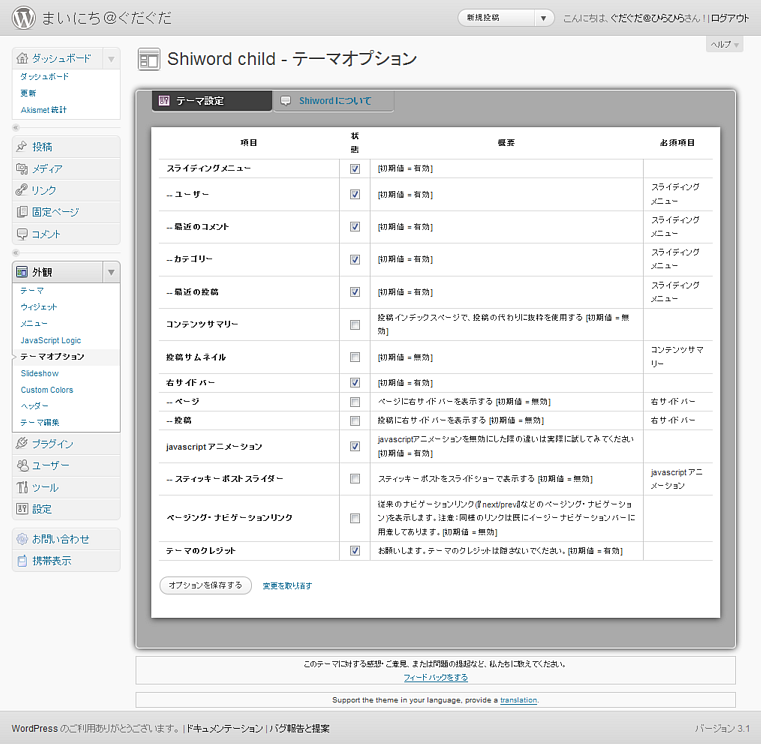This screenshot has width=761, height=744.
Task: Click the translation link
Action: (518, 700)
